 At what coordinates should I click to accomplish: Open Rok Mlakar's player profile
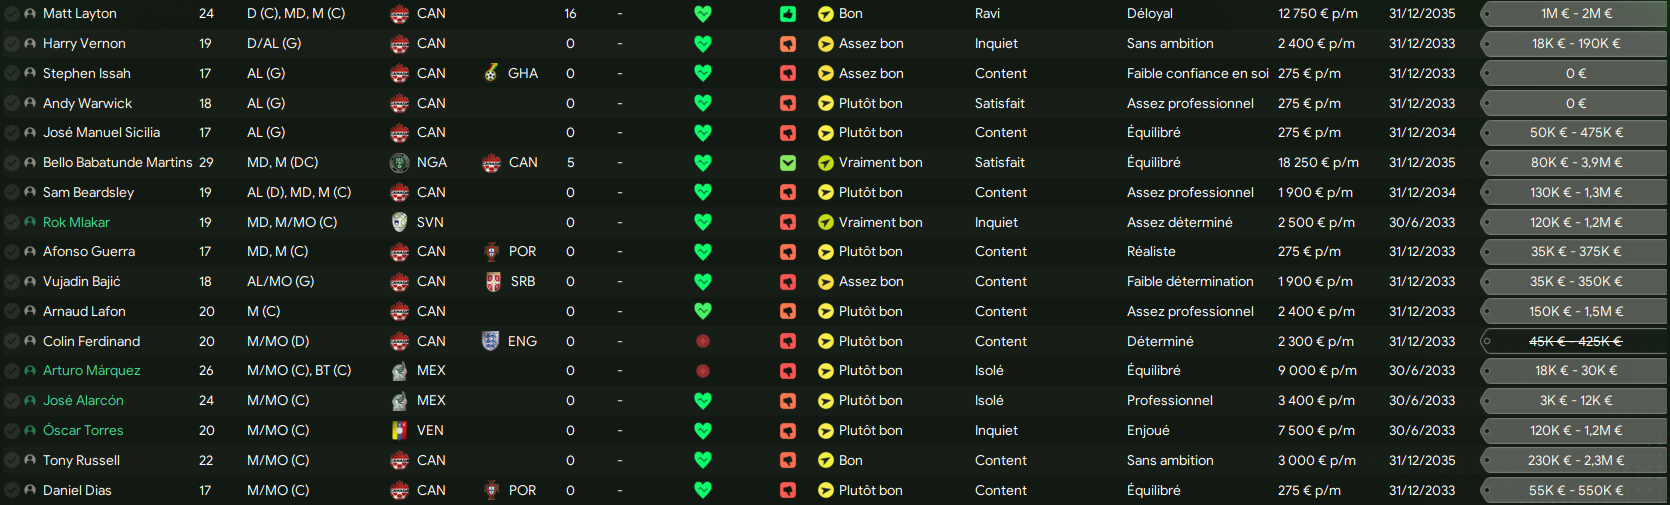[76, 222]
